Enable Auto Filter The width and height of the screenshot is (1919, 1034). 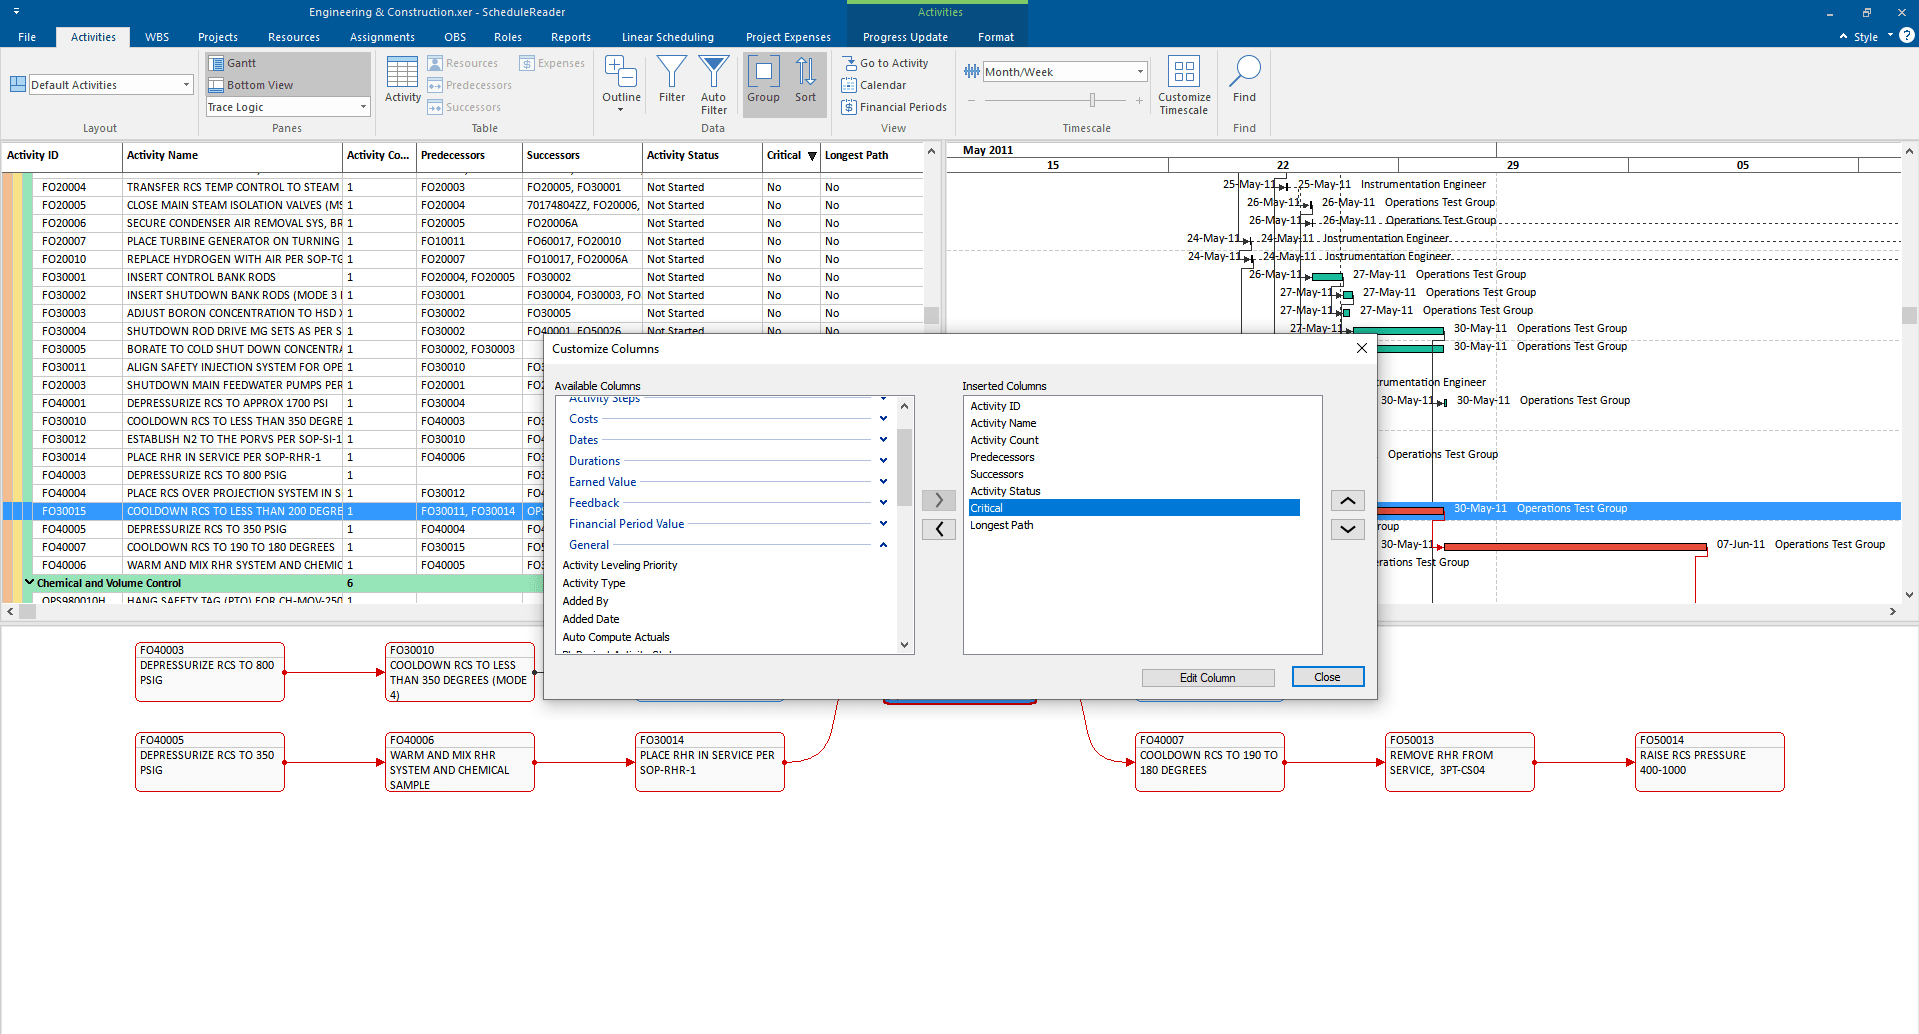pyautogui.click(x=713, y=85)
